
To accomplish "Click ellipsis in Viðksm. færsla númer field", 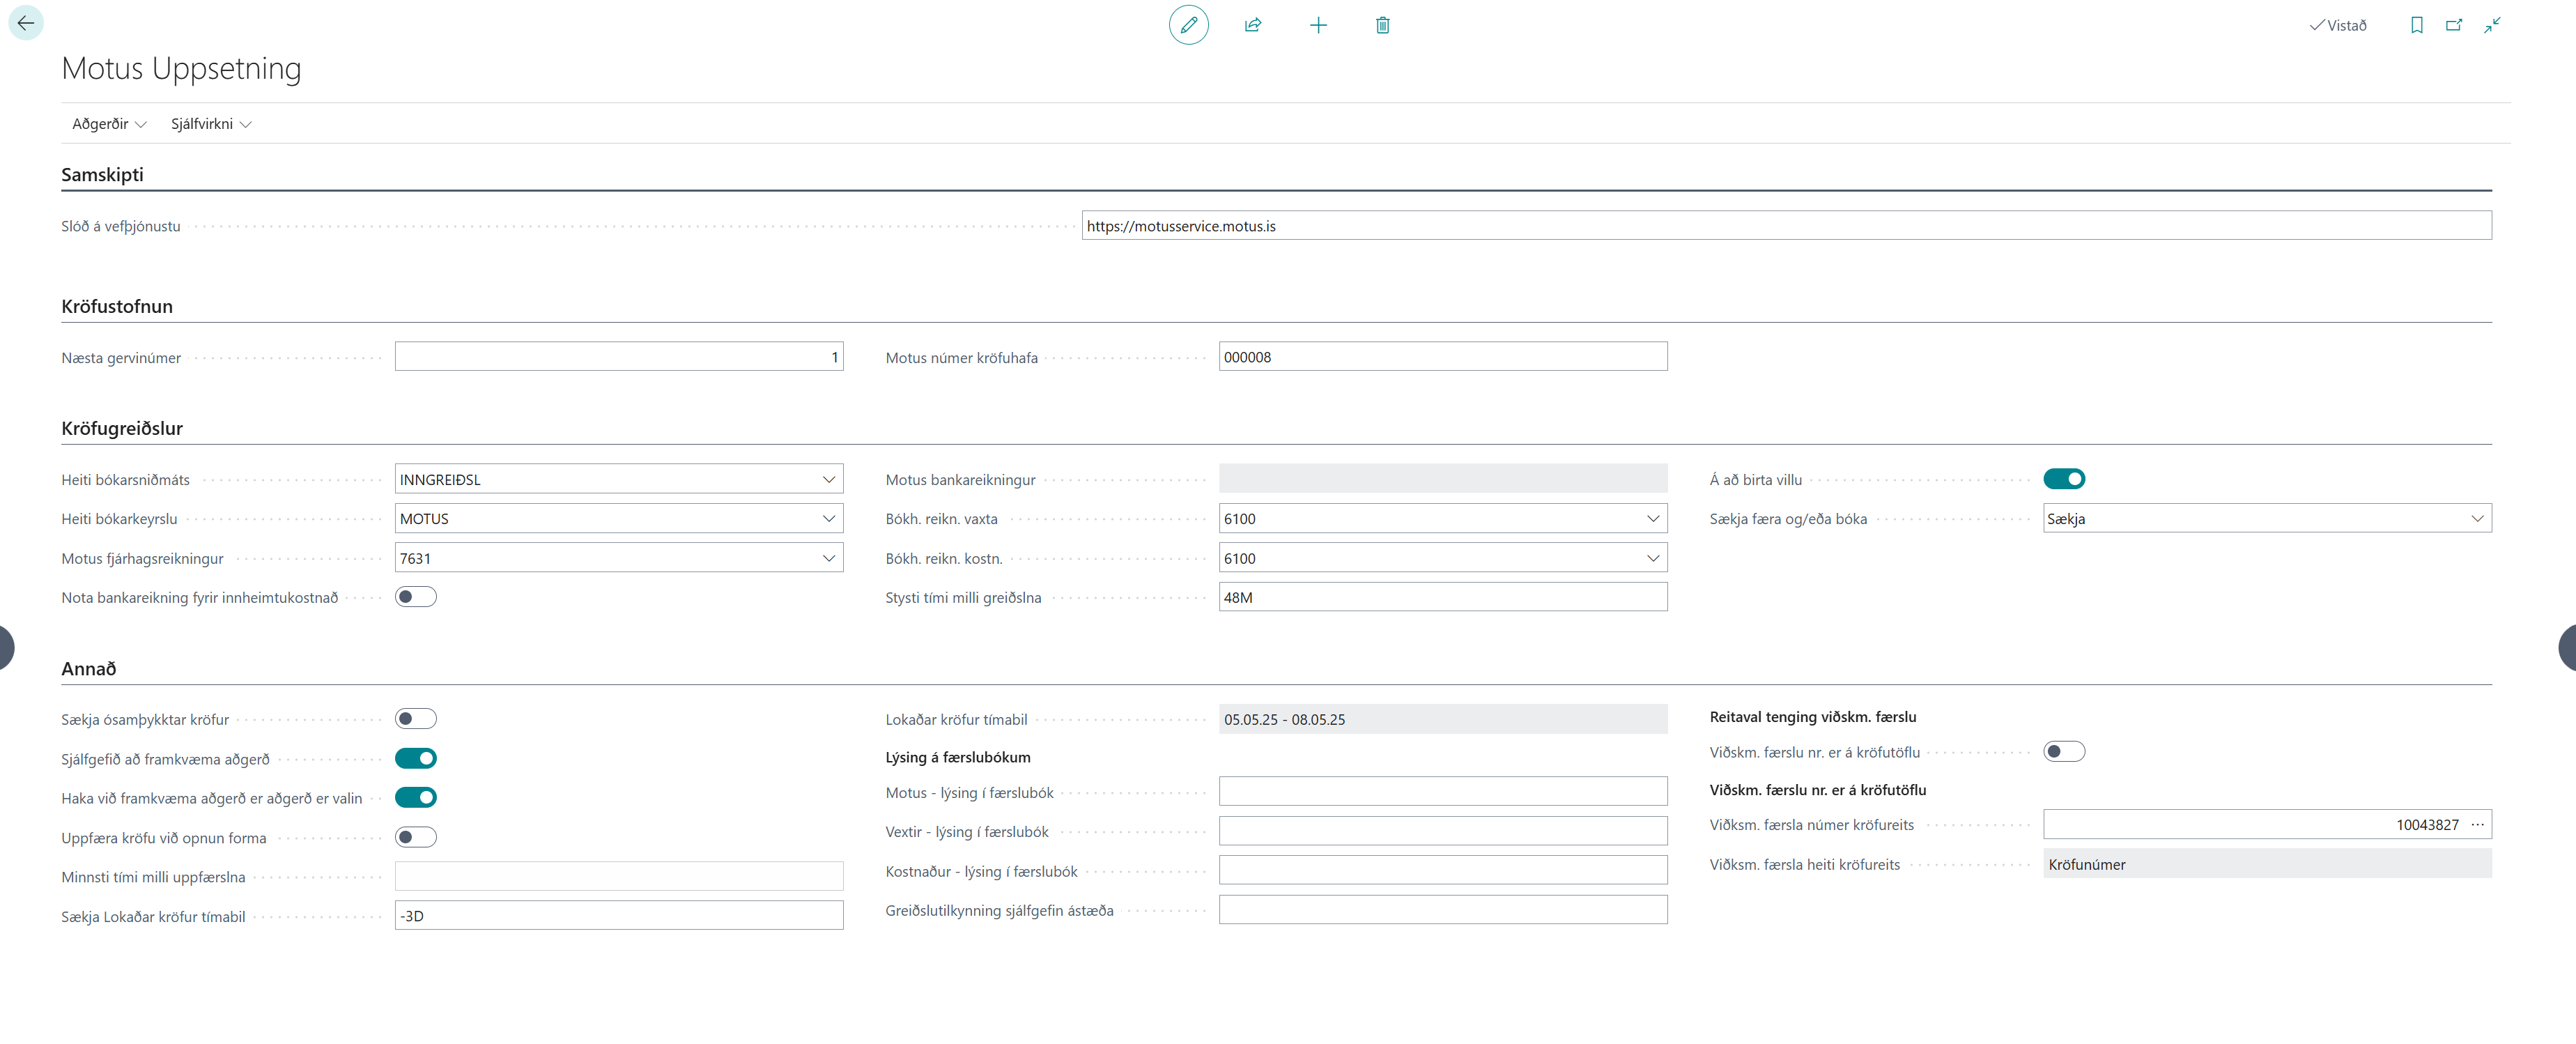I will coord(2477,825).
